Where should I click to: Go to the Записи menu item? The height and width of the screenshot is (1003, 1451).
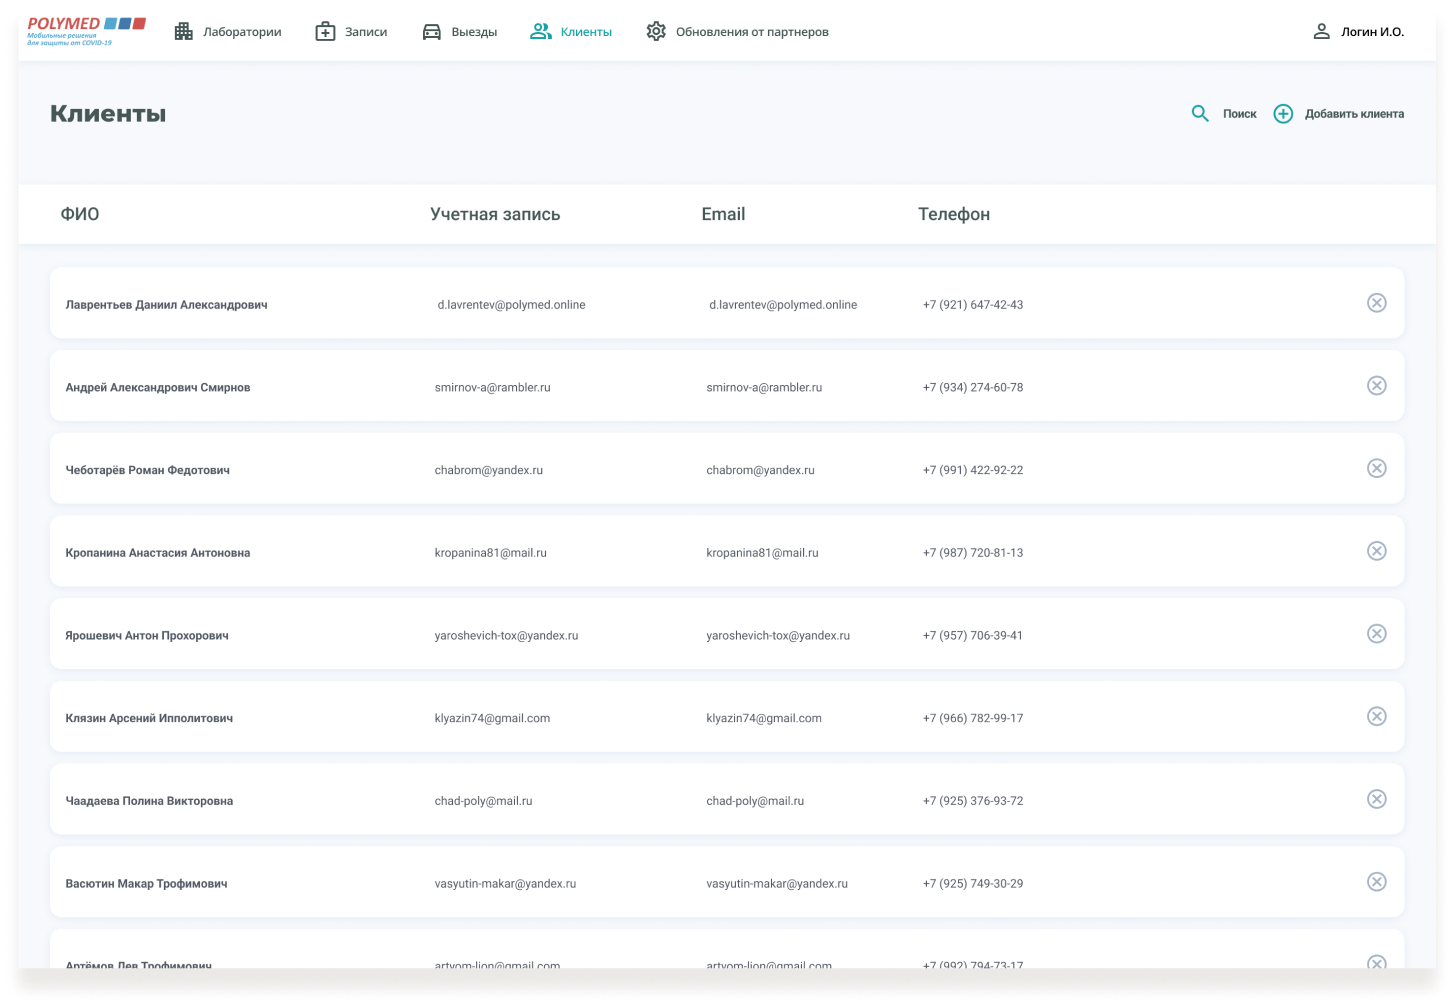(x=365, y=32)
